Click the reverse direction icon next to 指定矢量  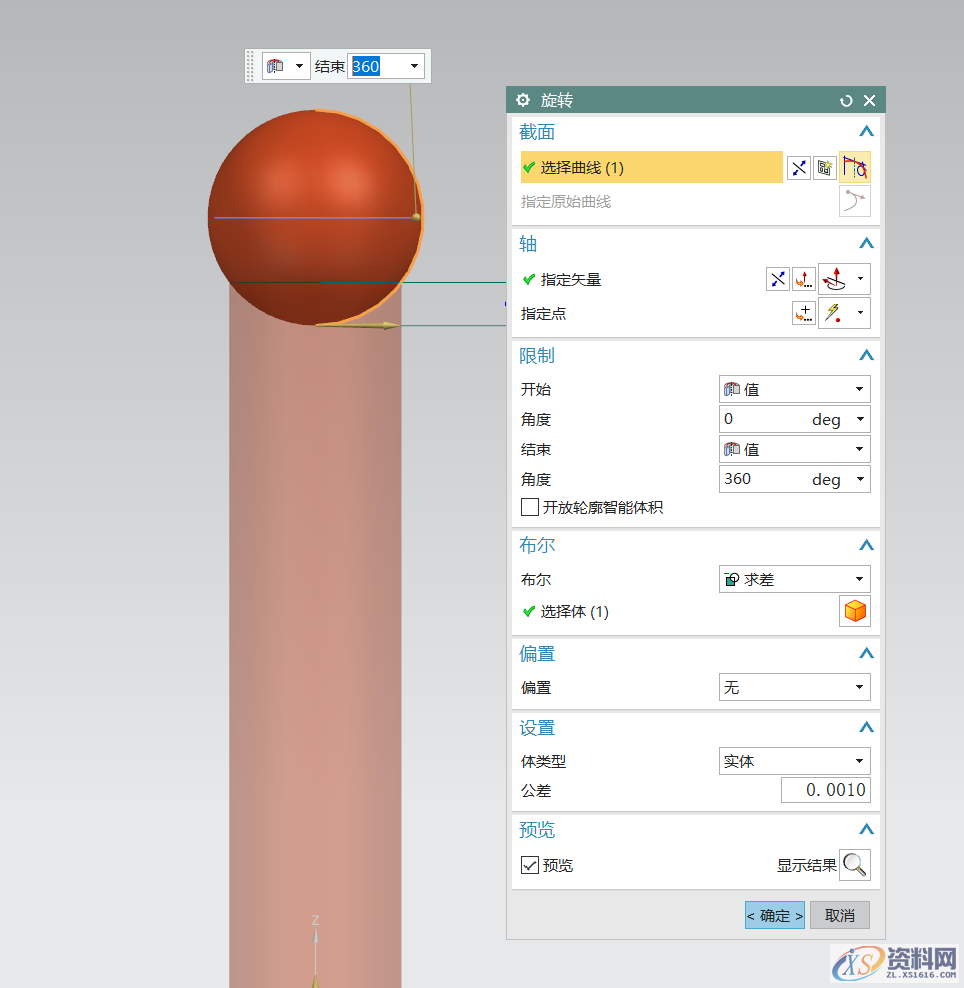click(x=778, y=280)
